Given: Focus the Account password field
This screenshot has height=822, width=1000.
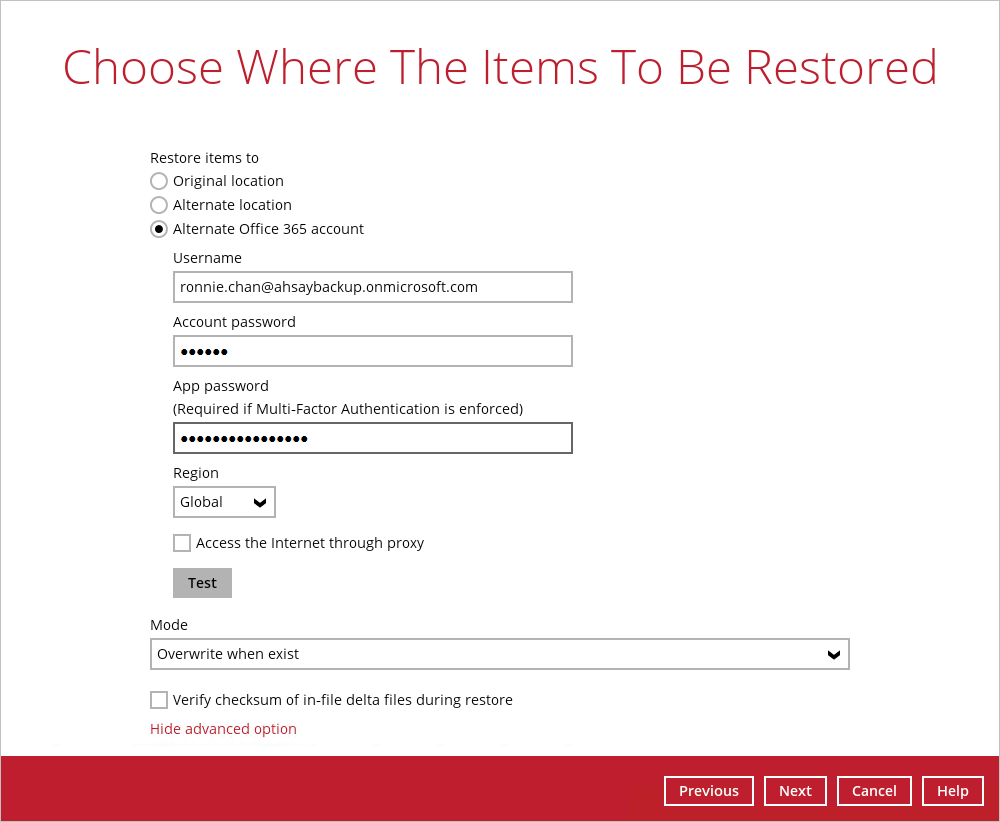Looking at the screenshot, I should 372,351.
